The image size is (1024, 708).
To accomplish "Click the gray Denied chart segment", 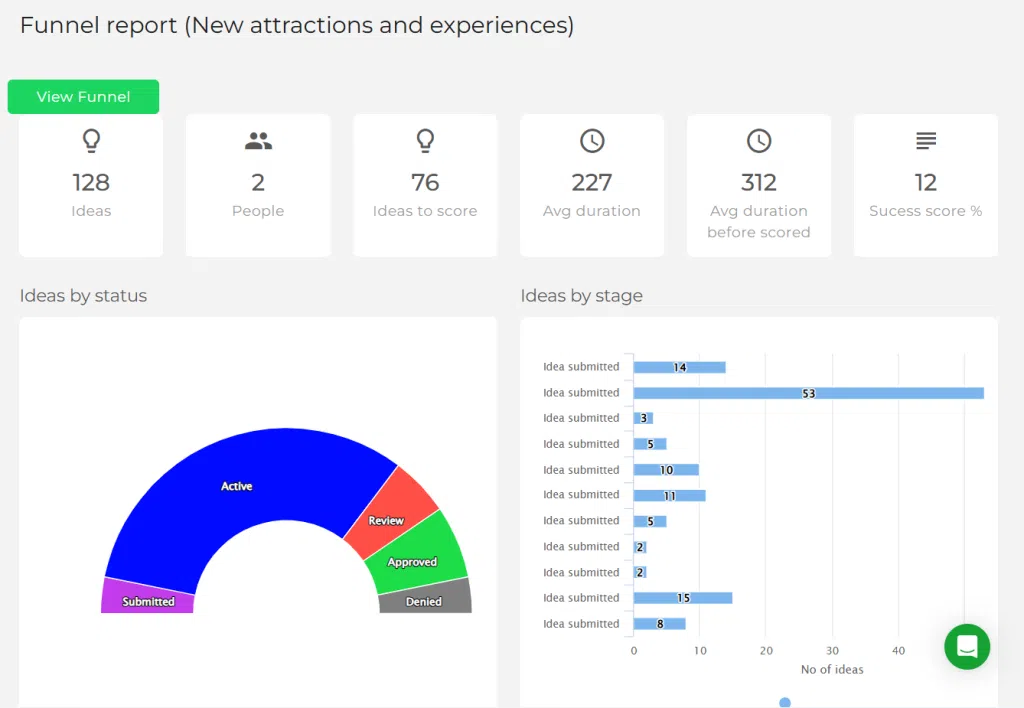I will coord(424,598).
